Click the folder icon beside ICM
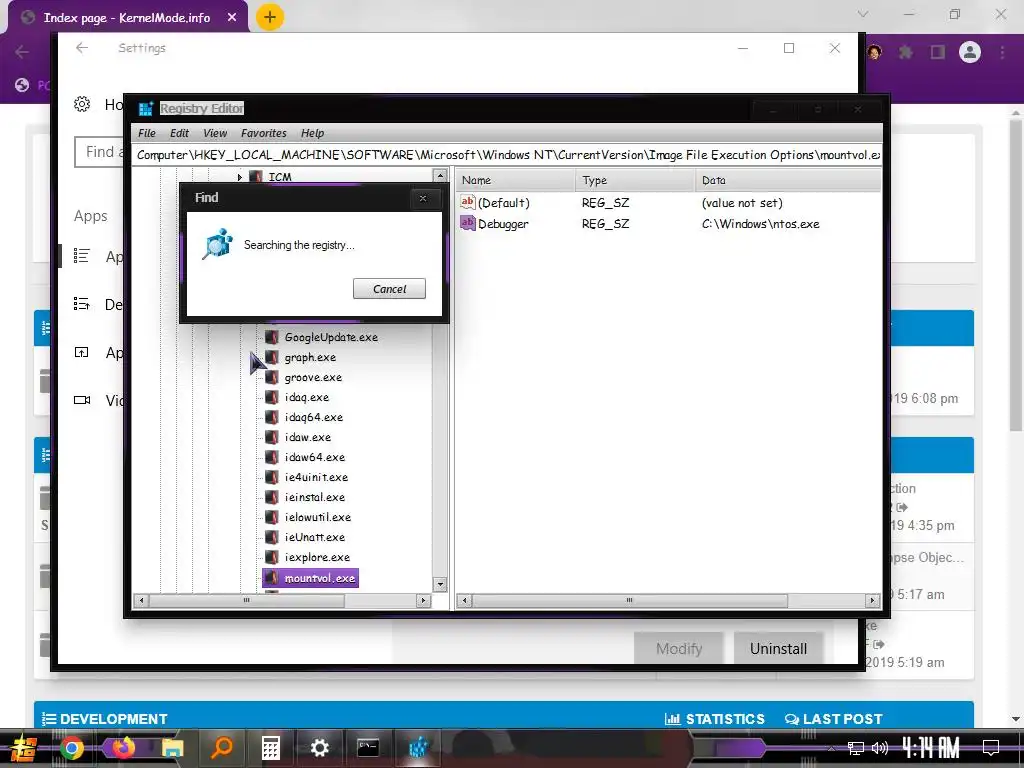Screen dimensions: 1024x768 [256, 177]
